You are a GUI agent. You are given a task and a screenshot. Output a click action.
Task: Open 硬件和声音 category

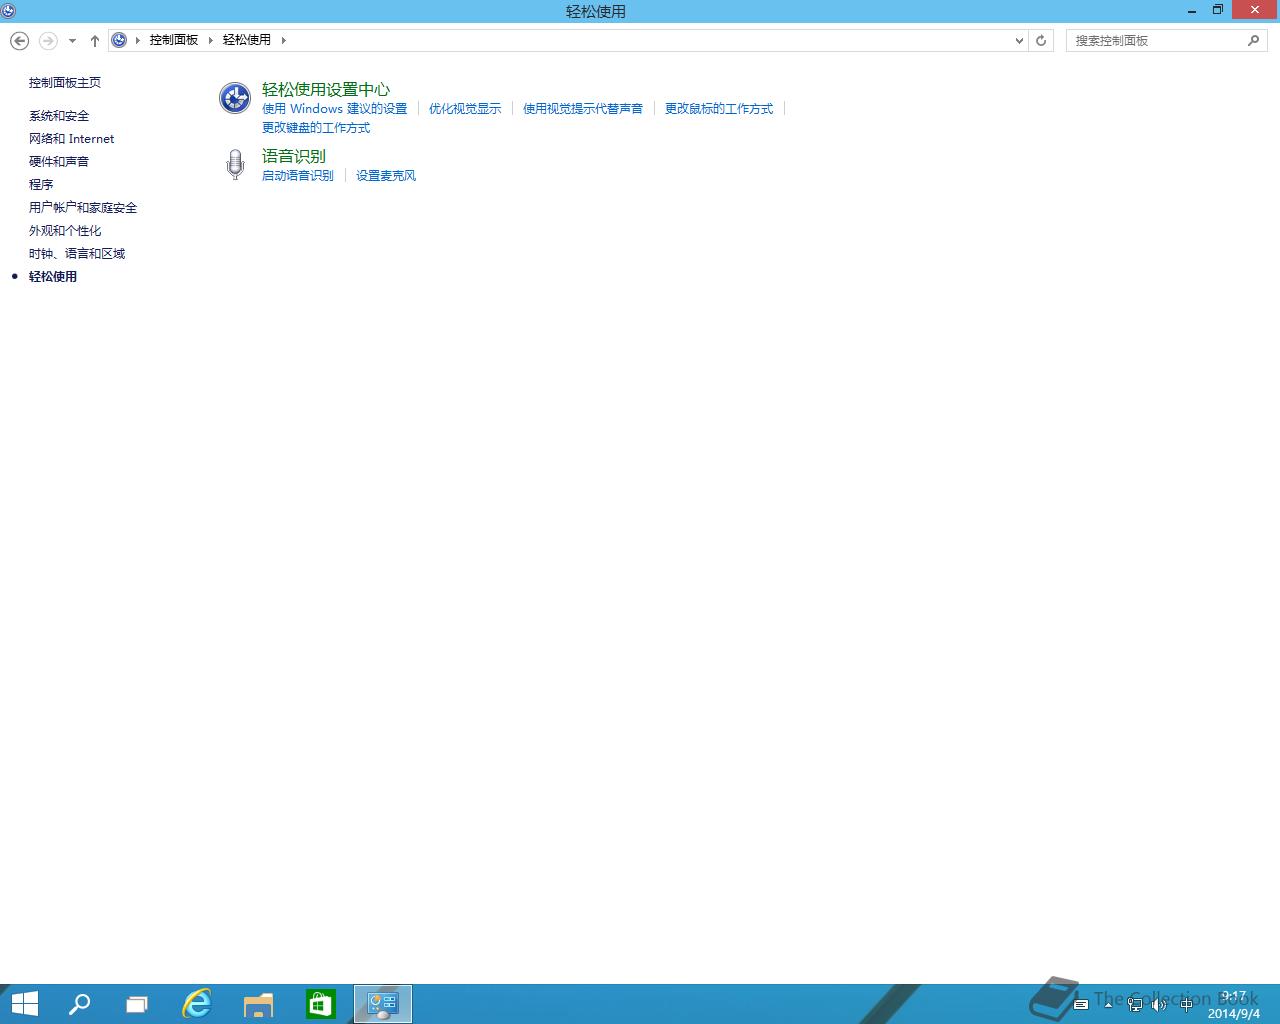pyautogui.click(x=59, y=162)
